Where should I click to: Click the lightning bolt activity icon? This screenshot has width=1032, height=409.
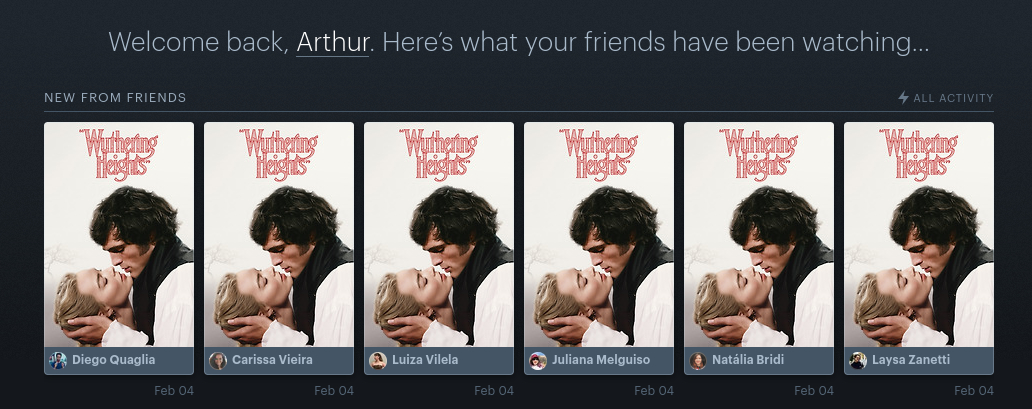click(x=903, y=97)
